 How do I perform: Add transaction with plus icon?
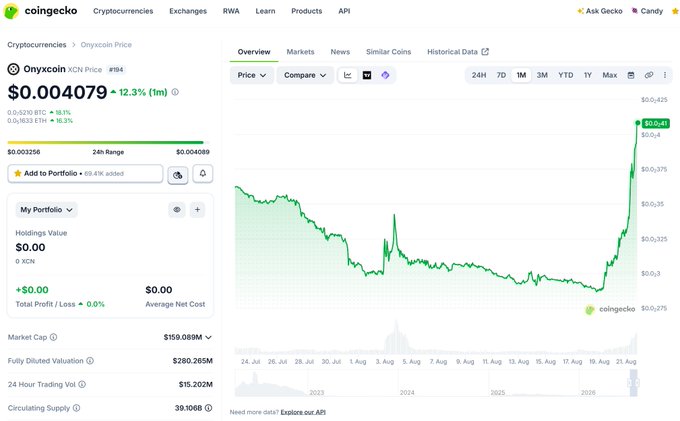coord(197,209)
